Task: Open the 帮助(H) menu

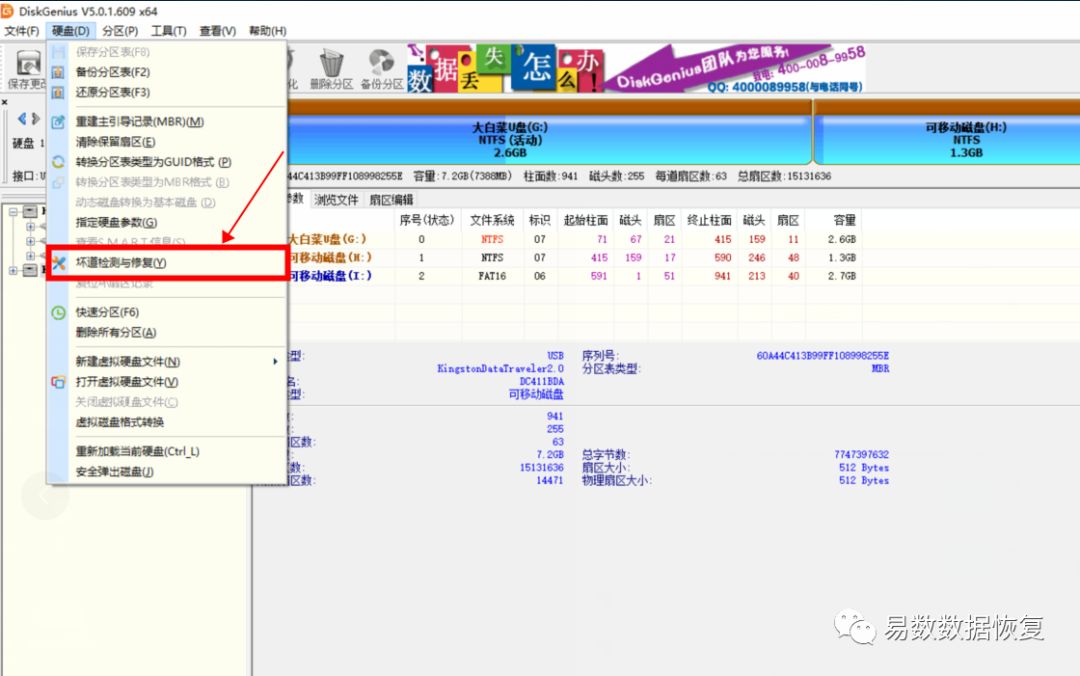Action: [267, 31]
